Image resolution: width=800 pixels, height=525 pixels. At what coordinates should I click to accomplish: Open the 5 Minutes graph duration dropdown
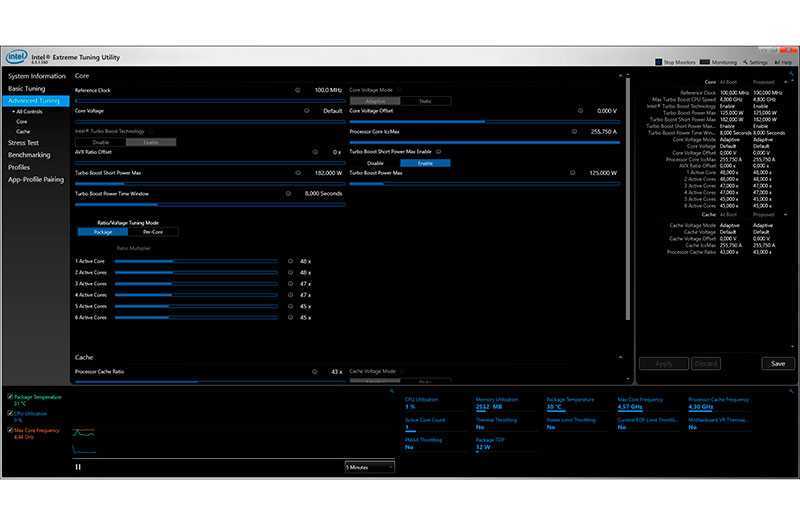click(x=369, y=467)
